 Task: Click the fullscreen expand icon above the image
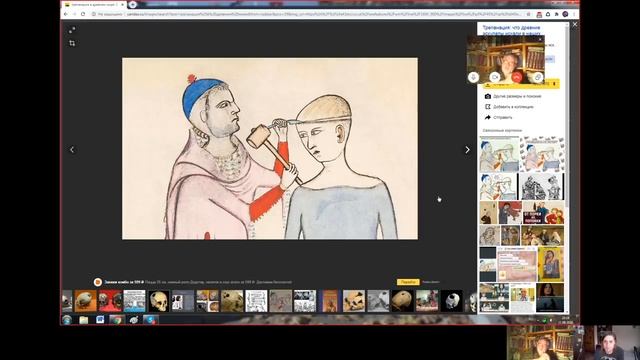click(x=72, y=30)
